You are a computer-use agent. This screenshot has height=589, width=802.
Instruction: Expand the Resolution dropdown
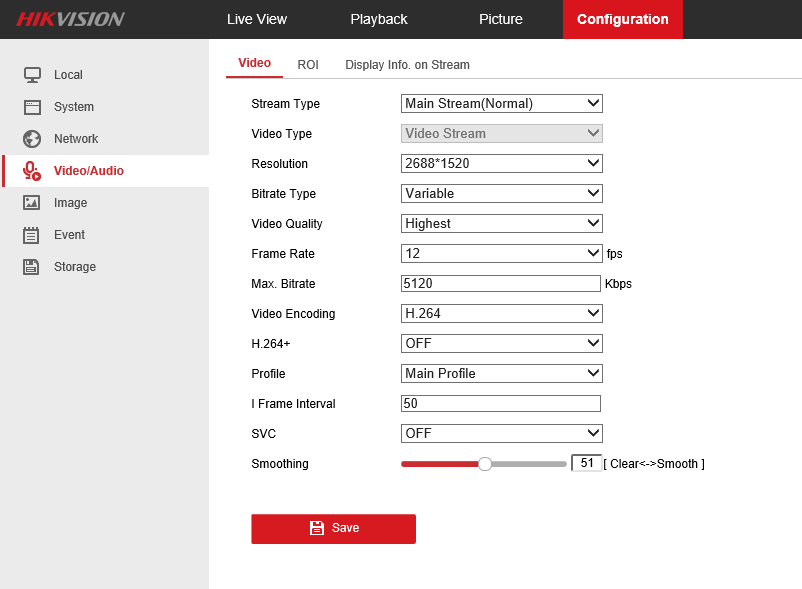click(501, 163)
